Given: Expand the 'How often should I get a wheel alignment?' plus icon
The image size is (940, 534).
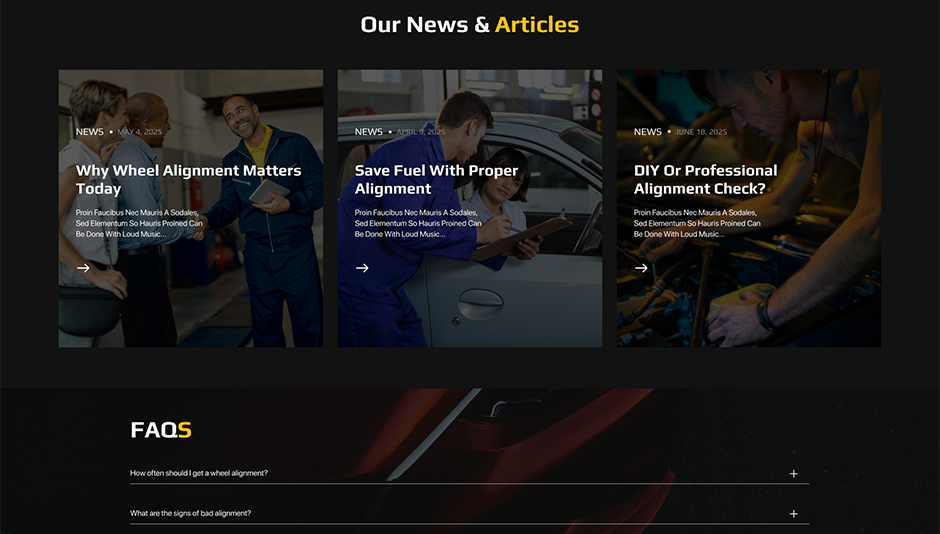Looking at the screenshot, I should click(x=794, y=474).
